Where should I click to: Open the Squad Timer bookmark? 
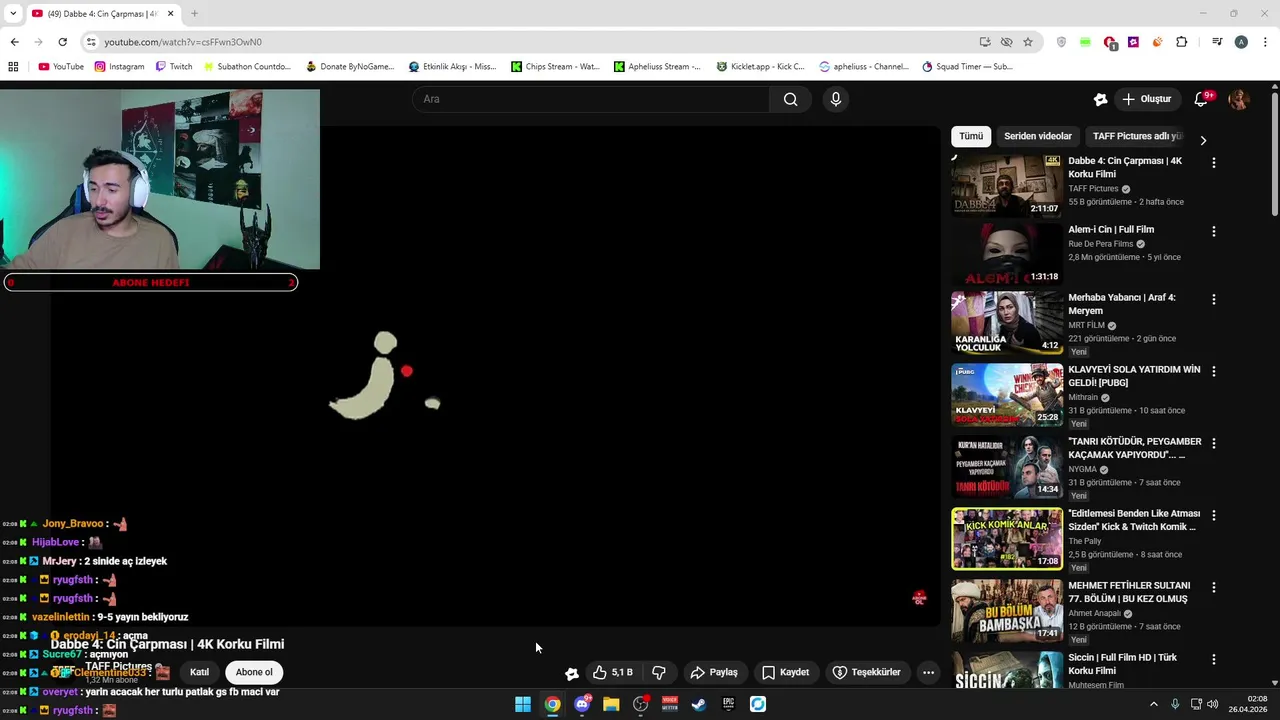click(x=967, y=67)
